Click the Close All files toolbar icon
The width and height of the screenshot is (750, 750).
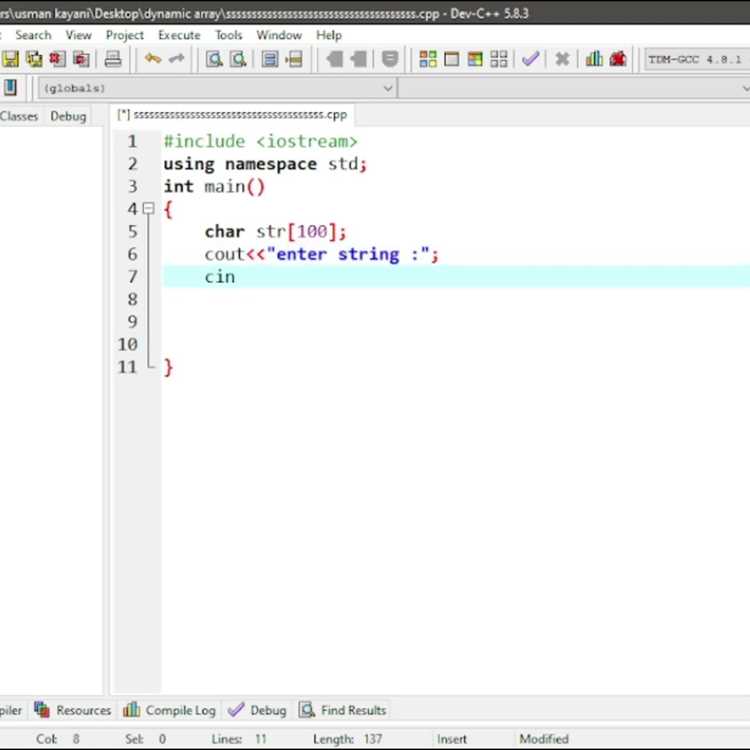tap(81, 59)
